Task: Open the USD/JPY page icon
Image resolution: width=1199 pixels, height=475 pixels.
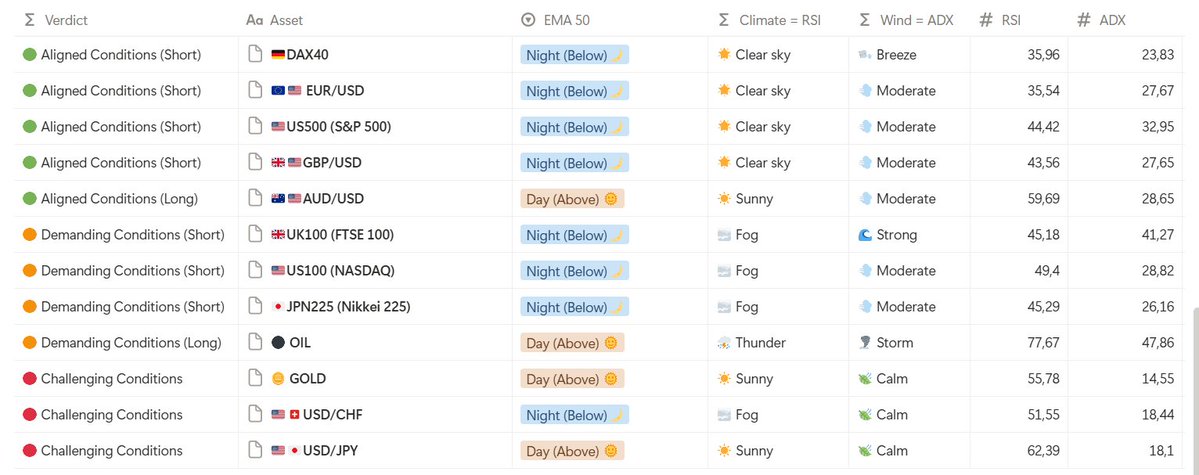Action: (x=255, y=450)
